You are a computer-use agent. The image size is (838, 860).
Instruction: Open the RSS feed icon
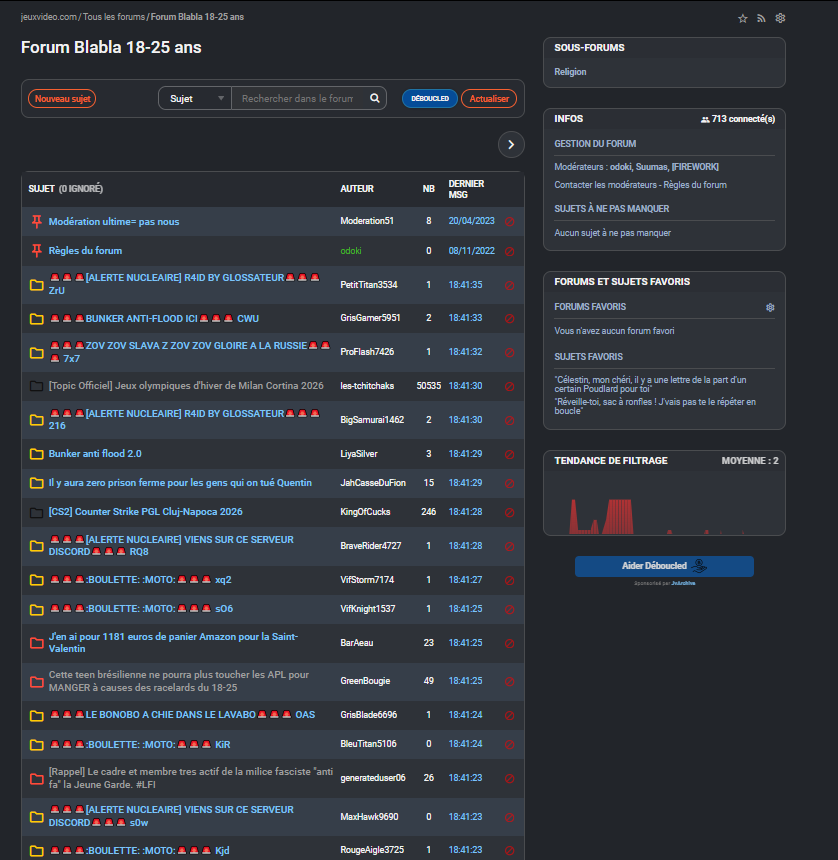(761, 18)
